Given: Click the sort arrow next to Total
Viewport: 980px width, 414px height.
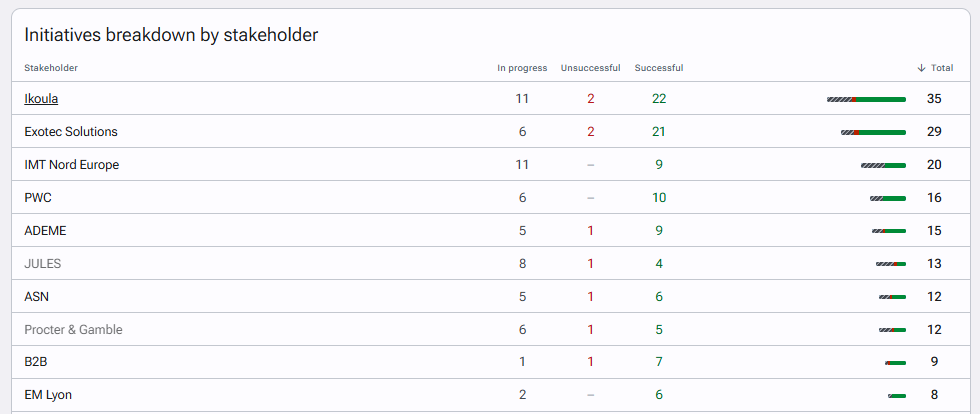Looking at the screenshot, I should 921,68.
